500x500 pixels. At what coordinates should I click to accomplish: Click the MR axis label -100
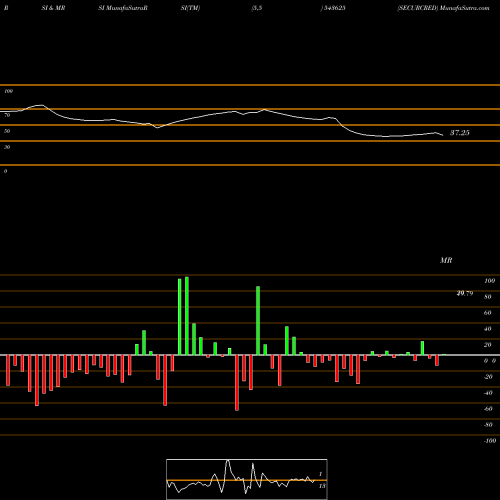coord(490,441)
